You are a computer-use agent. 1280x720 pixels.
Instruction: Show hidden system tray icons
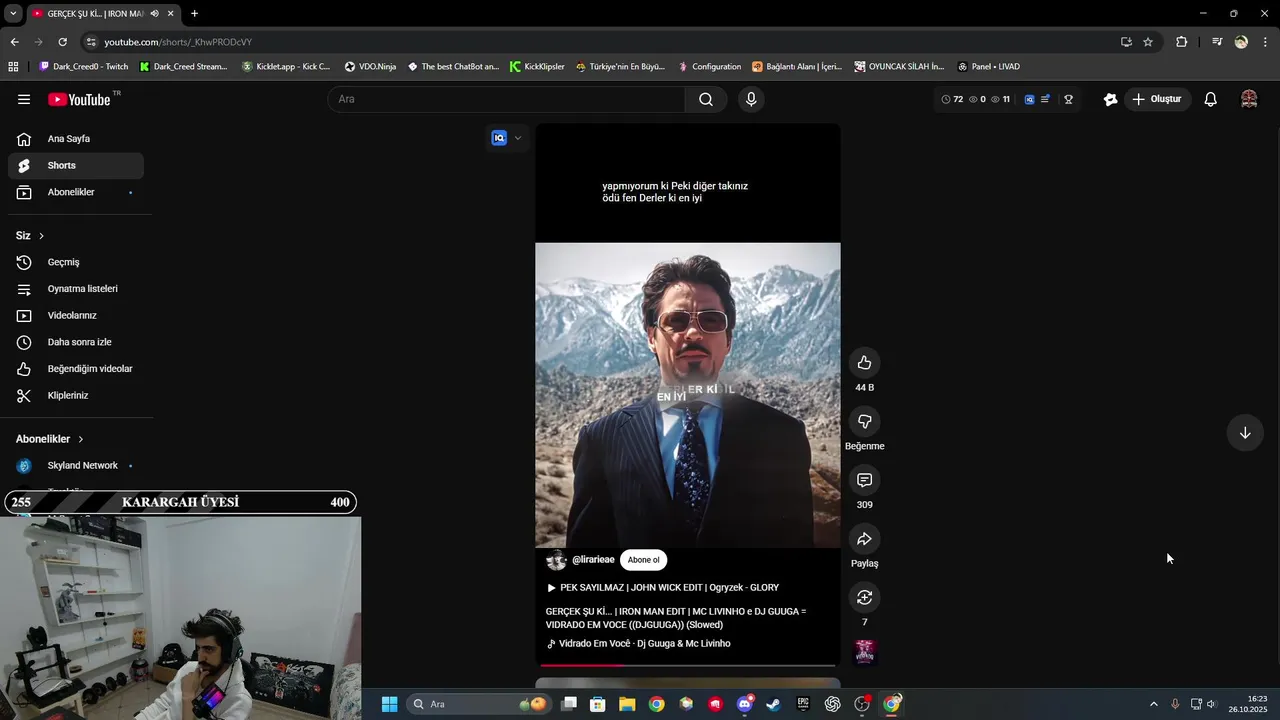tap(1153, 704)
